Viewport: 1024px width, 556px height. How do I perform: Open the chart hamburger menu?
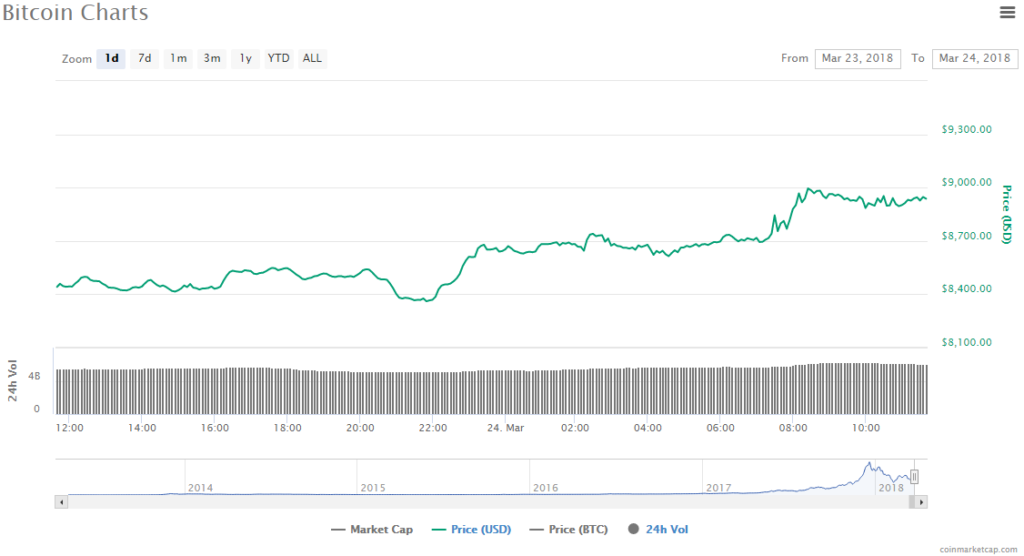point(1007,12)
